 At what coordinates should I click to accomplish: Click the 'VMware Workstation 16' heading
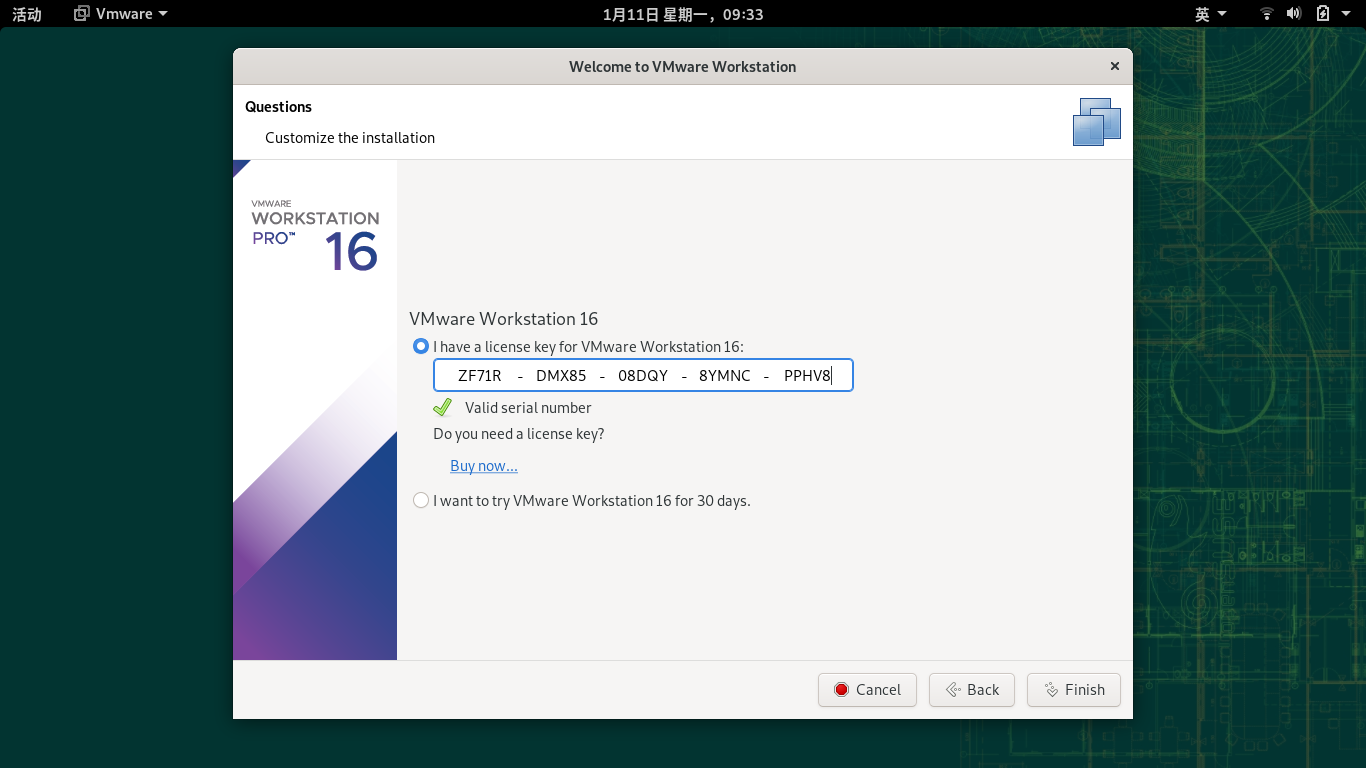503,319
